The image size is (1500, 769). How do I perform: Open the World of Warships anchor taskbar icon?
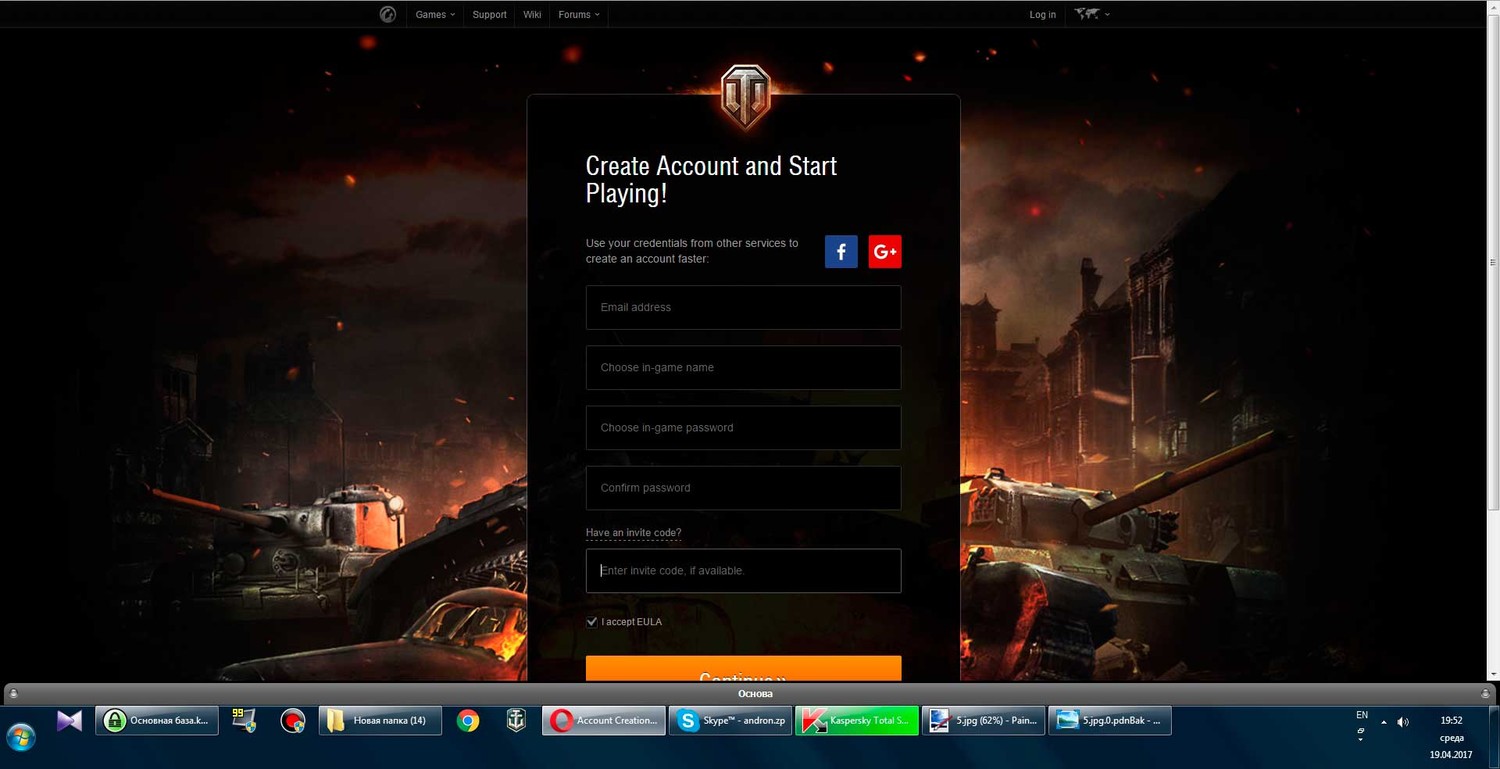tap(516, 721)
